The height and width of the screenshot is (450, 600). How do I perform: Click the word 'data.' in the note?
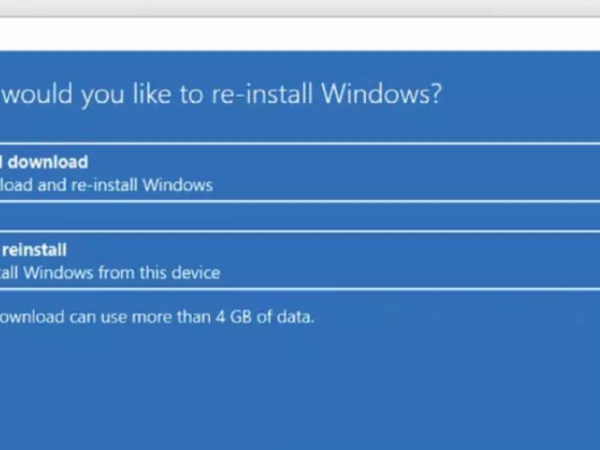(297, 317)
